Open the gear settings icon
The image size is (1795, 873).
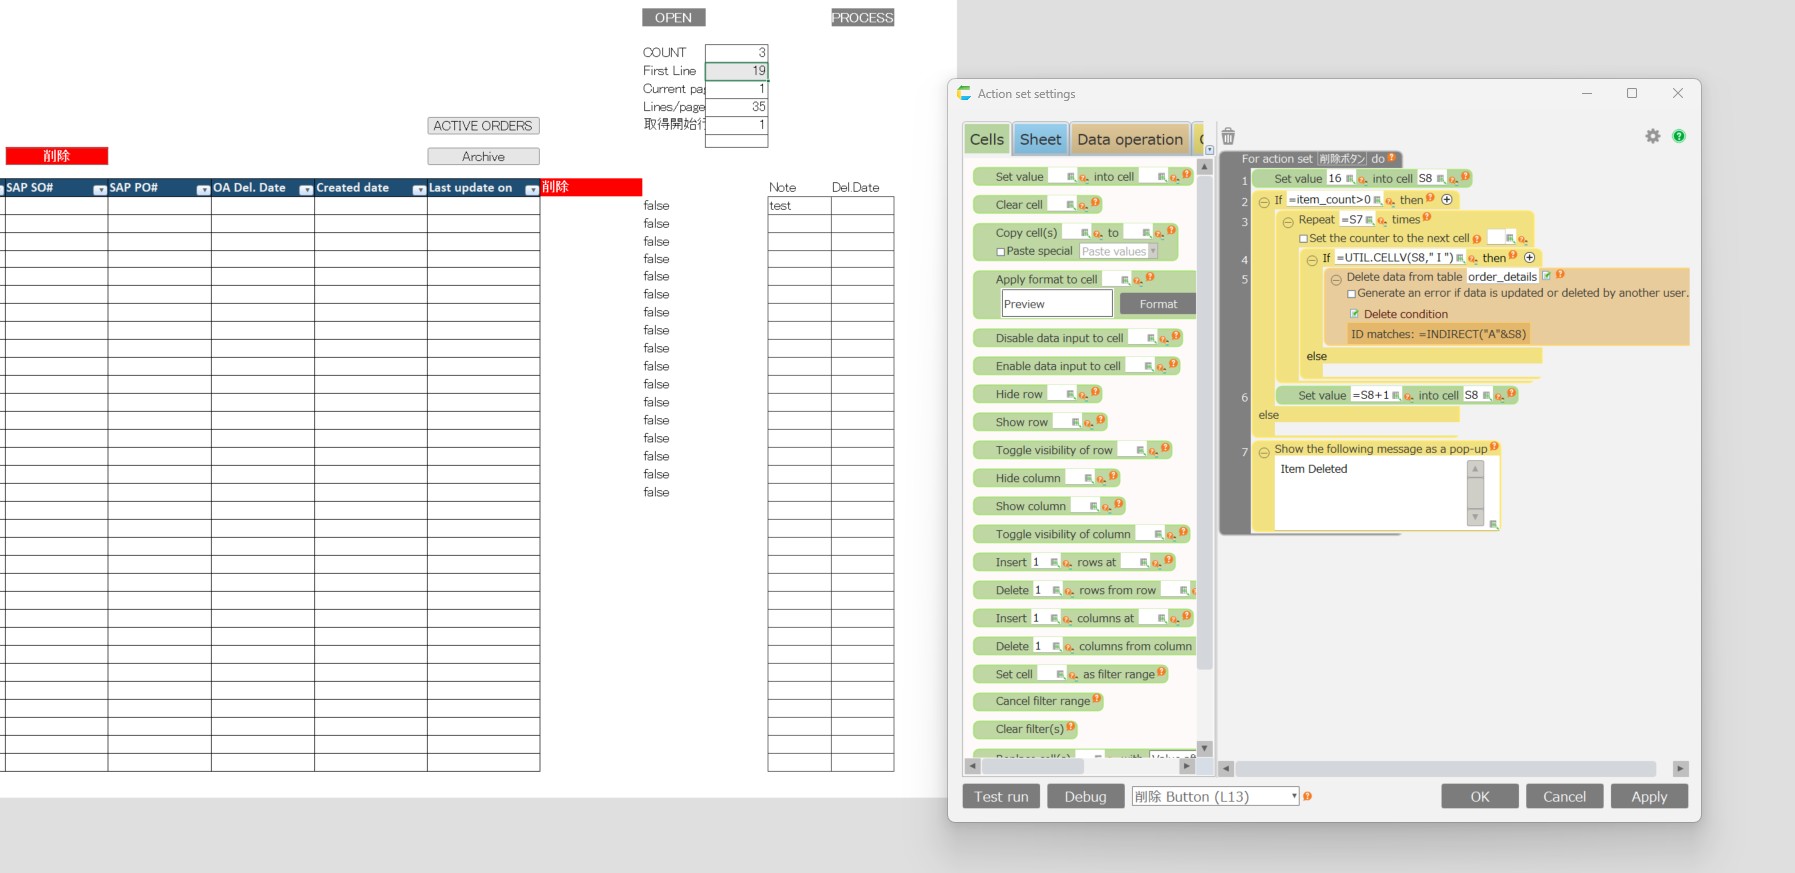click(x=1652, y=136)
